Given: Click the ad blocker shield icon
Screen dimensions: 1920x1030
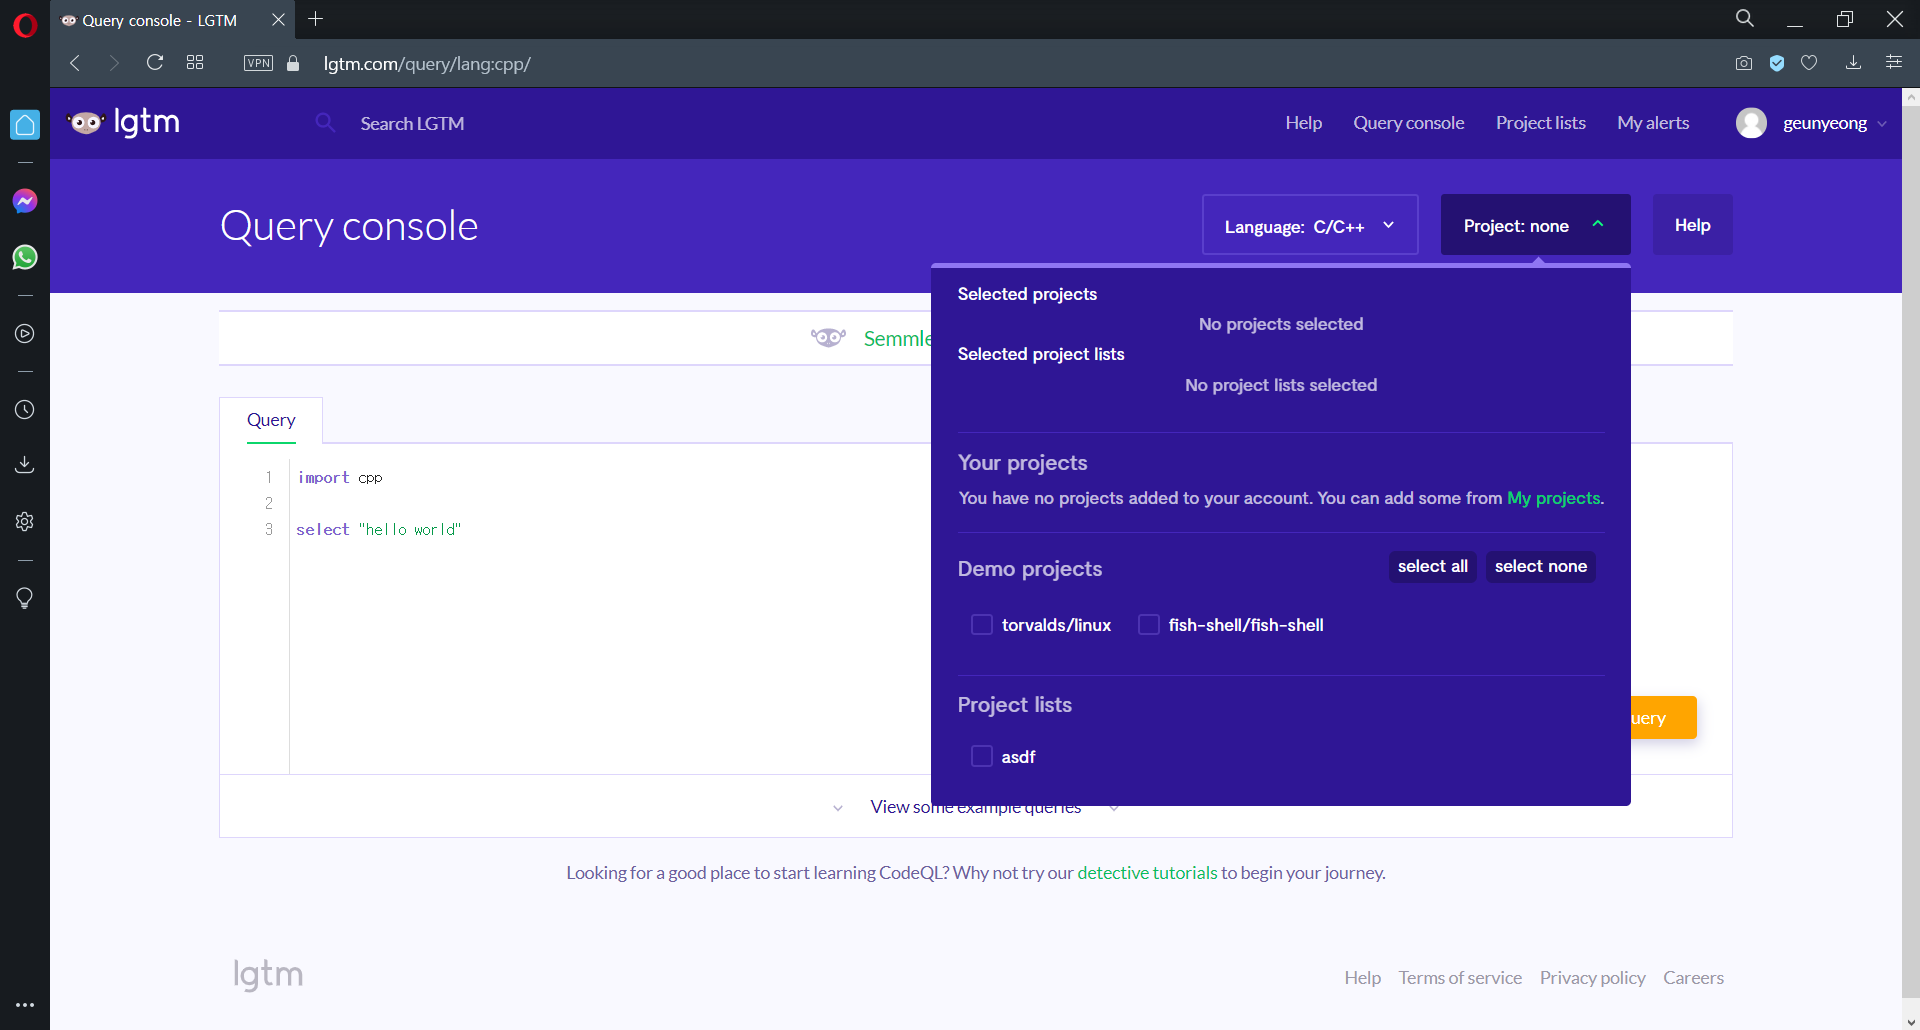Looking at the screenshot, I should [1777, 63].
